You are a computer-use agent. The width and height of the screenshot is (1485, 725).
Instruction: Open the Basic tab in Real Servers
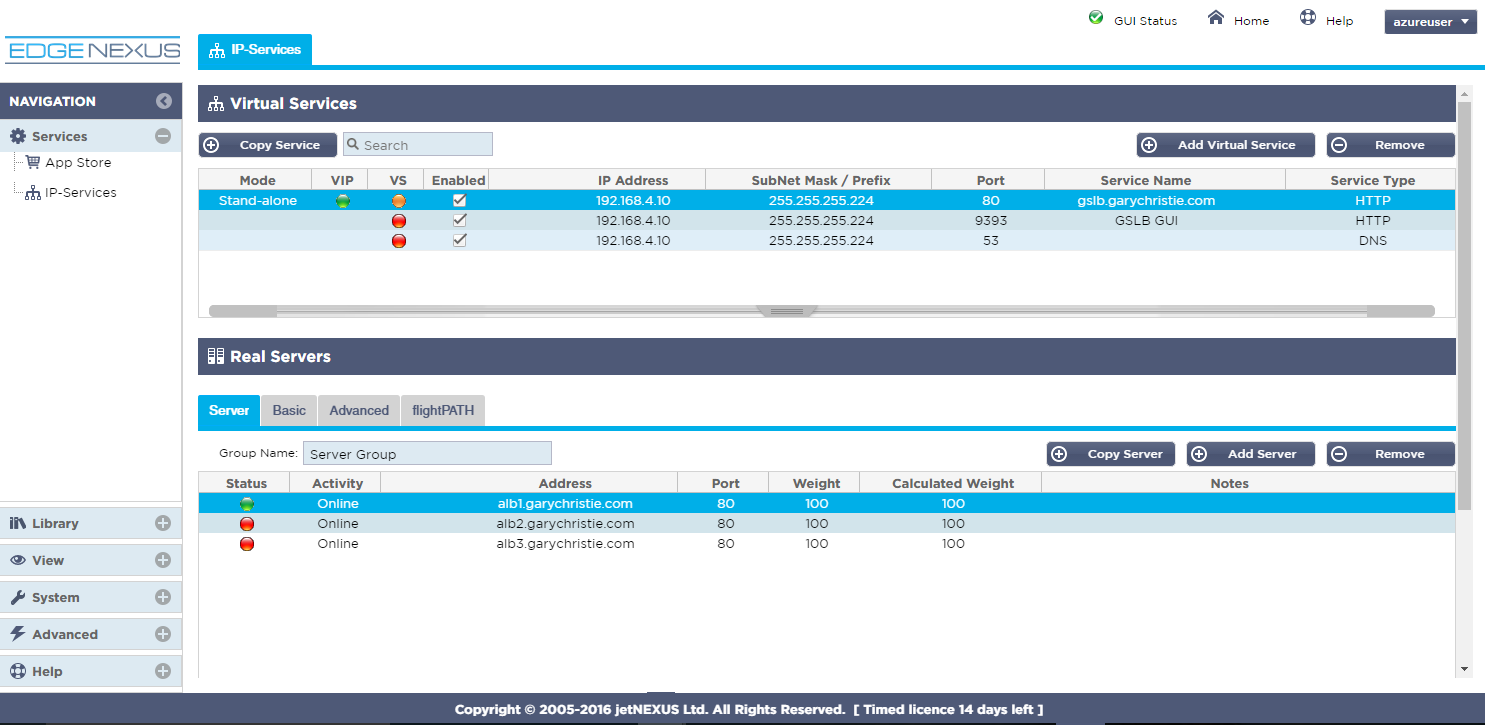click(288, 410)
